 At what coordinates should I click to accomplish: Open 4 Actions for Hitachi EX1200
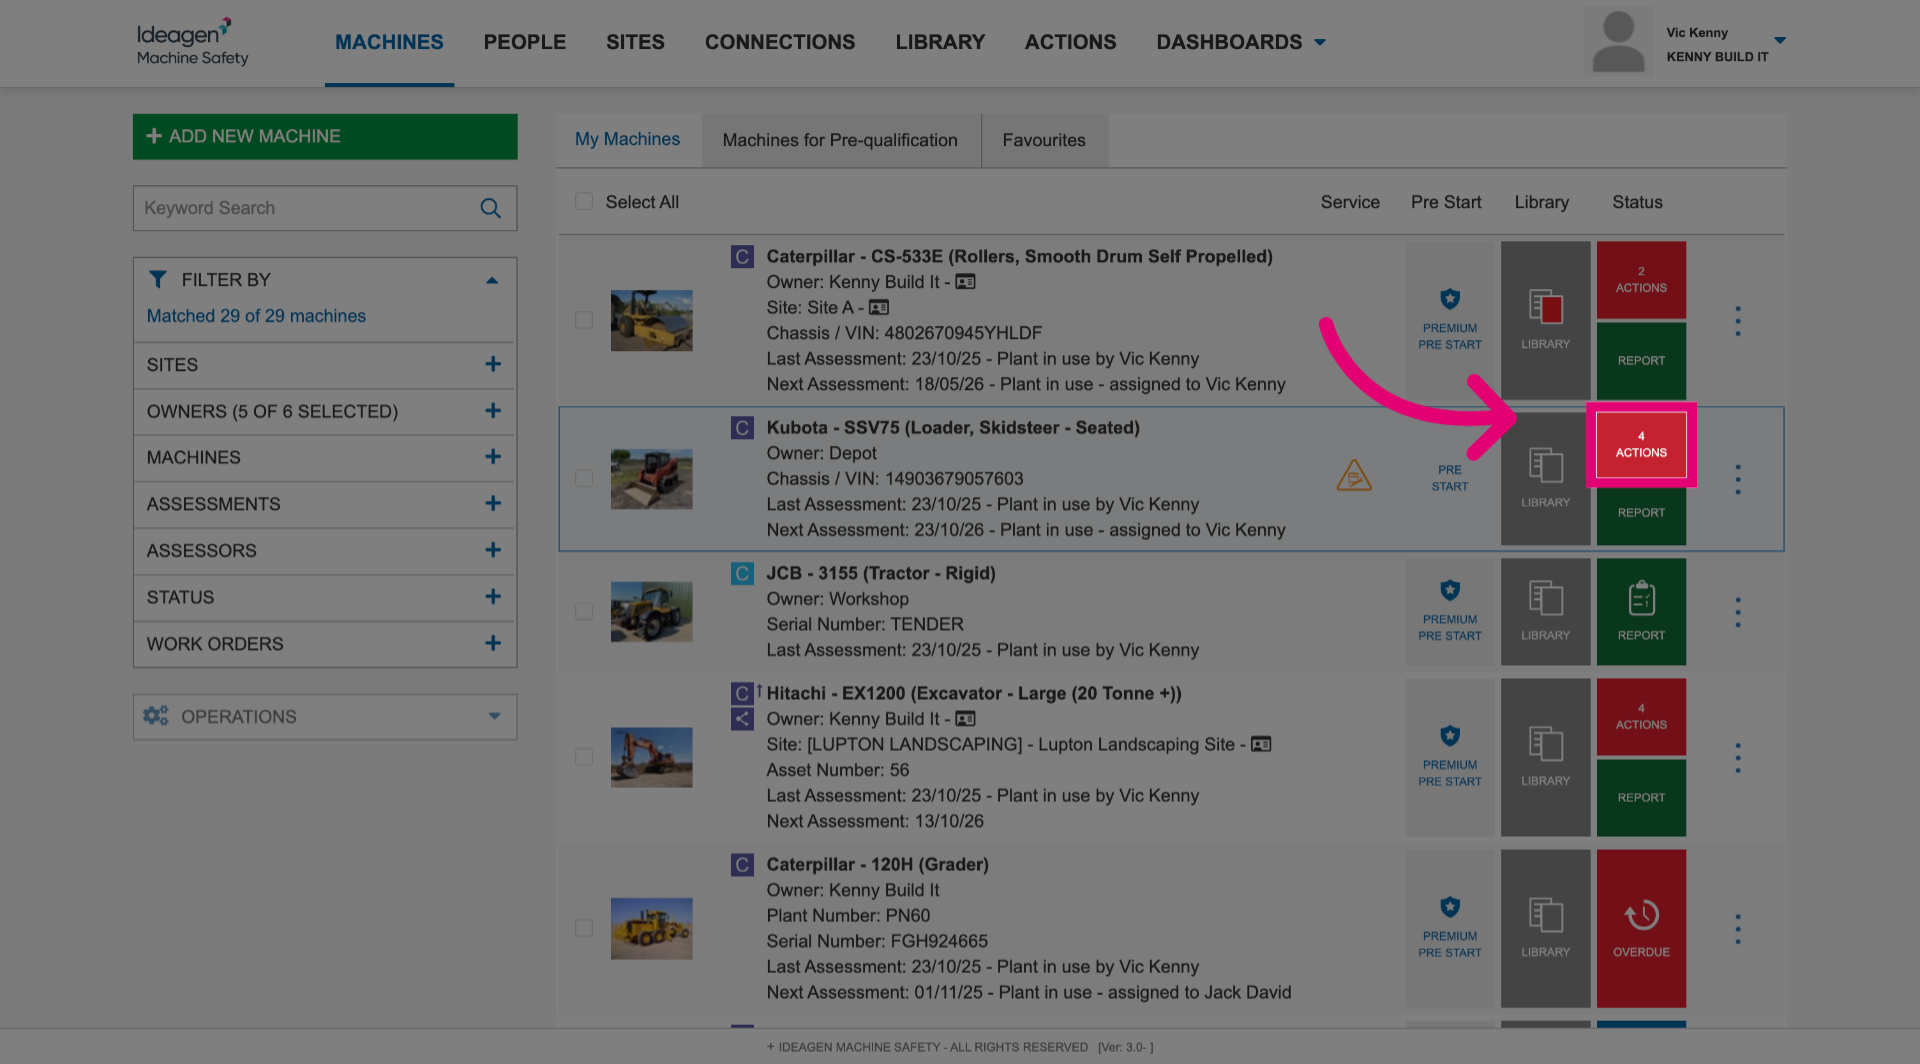coord(1641,717)
